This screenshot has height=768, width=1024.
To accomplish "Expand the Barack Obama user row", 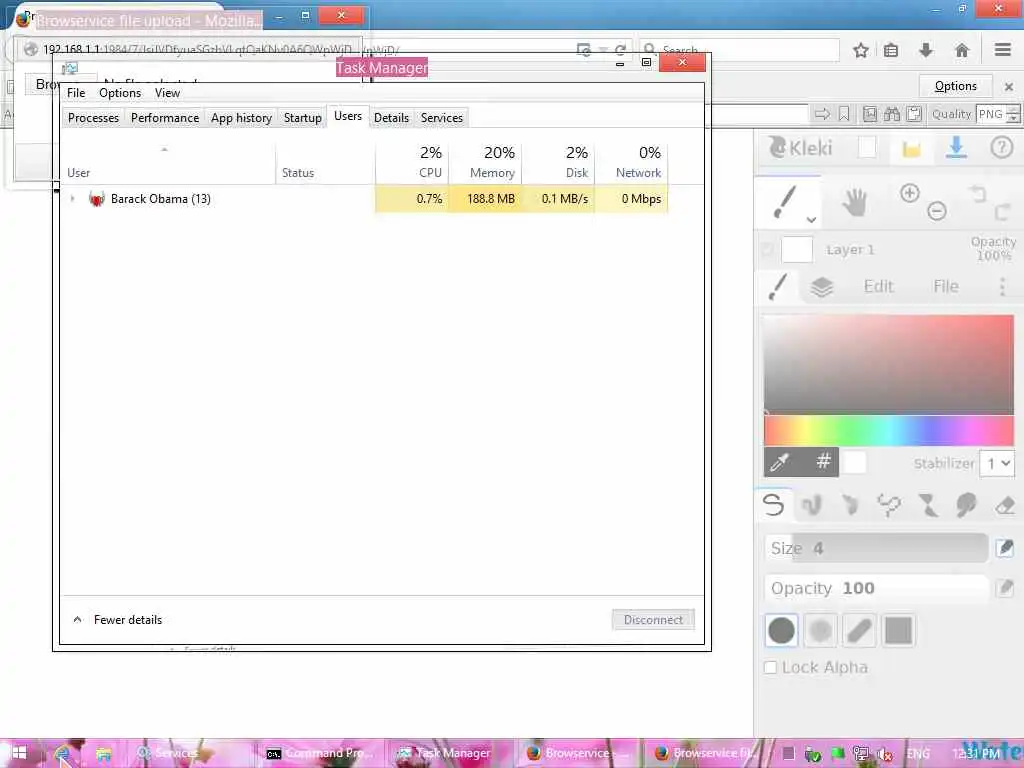I will (x=72, y=199).
